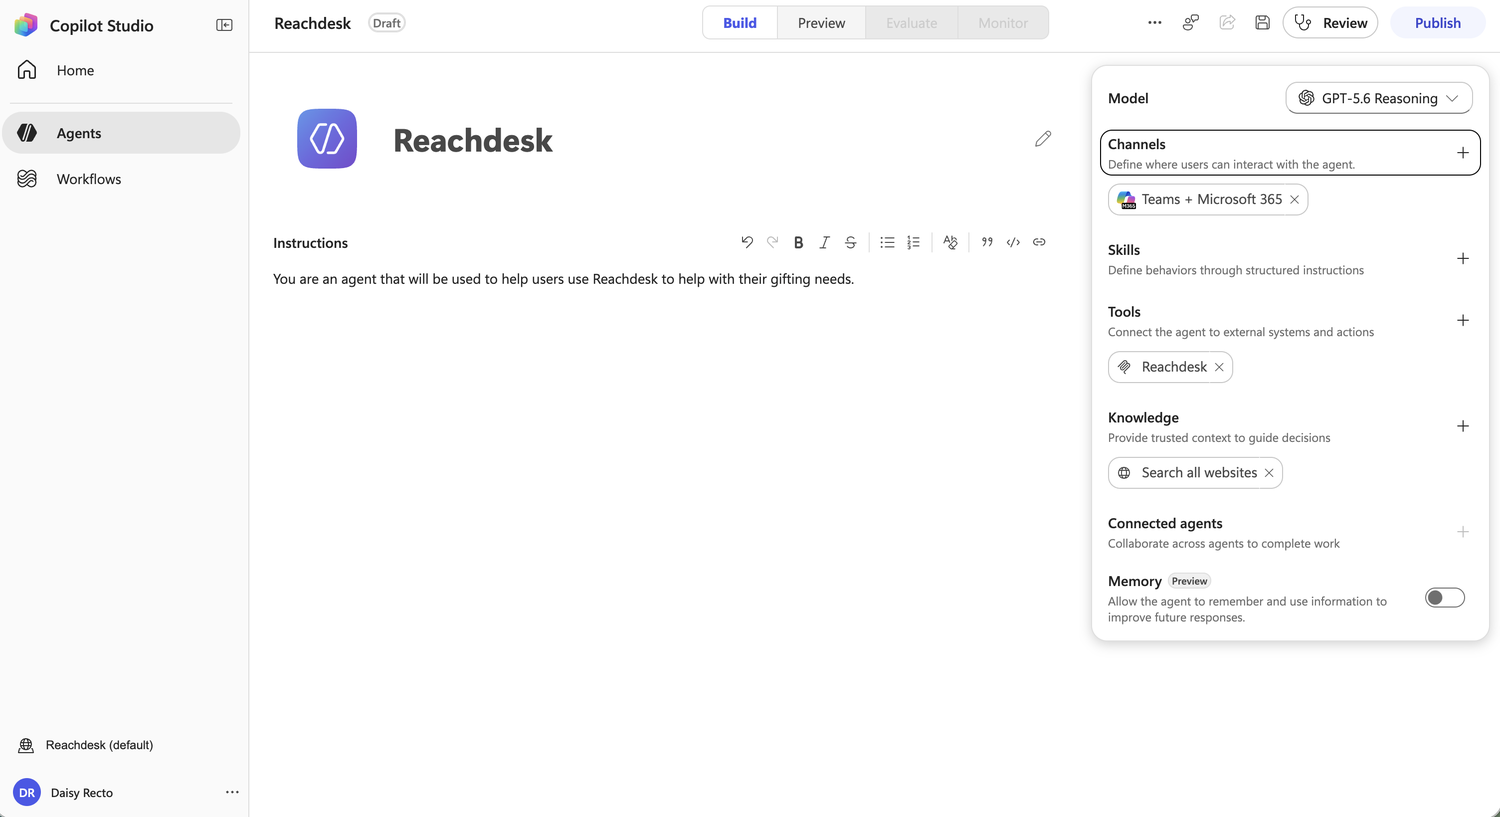Edit the Reachdesk agent name with pencil icon
The image size is (1500, 817).
pyautogui.click(x=1043, y=139)
